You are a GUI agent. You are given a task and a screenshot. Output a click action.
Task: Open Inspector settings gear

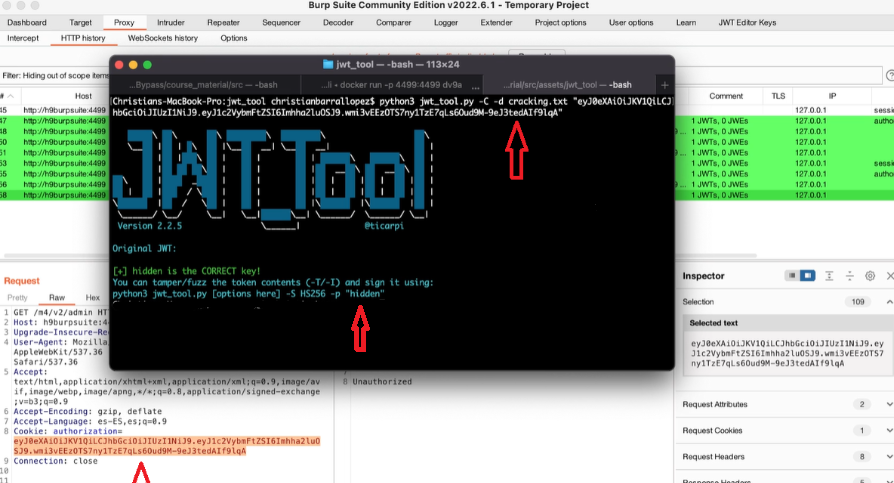(x=870, y=276)
